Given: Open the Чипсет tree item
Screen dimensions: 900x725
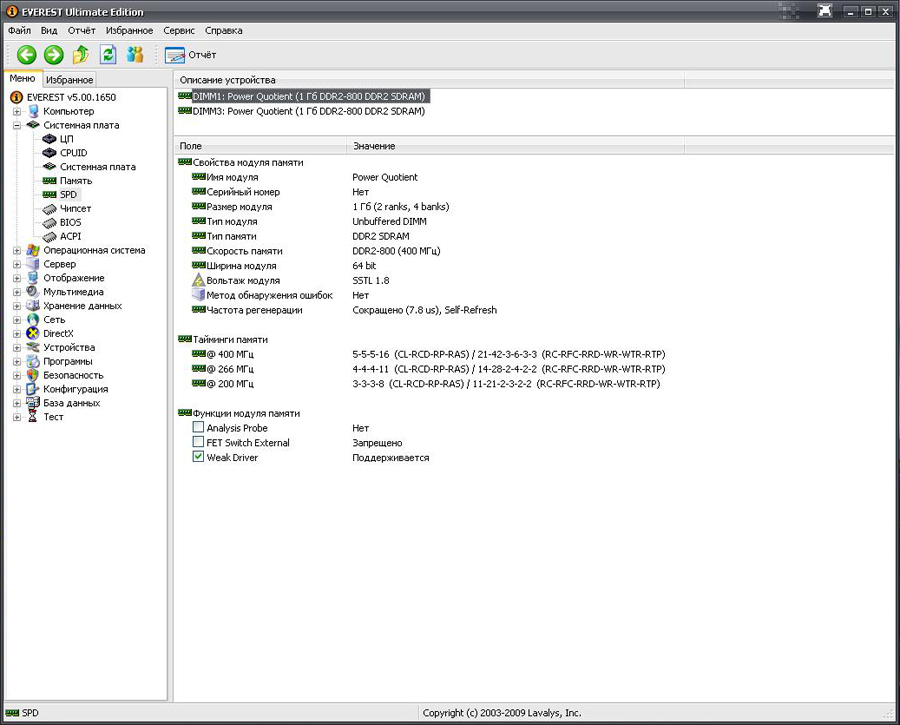Looking at the screenshot, I should click(x=75, y=208).
